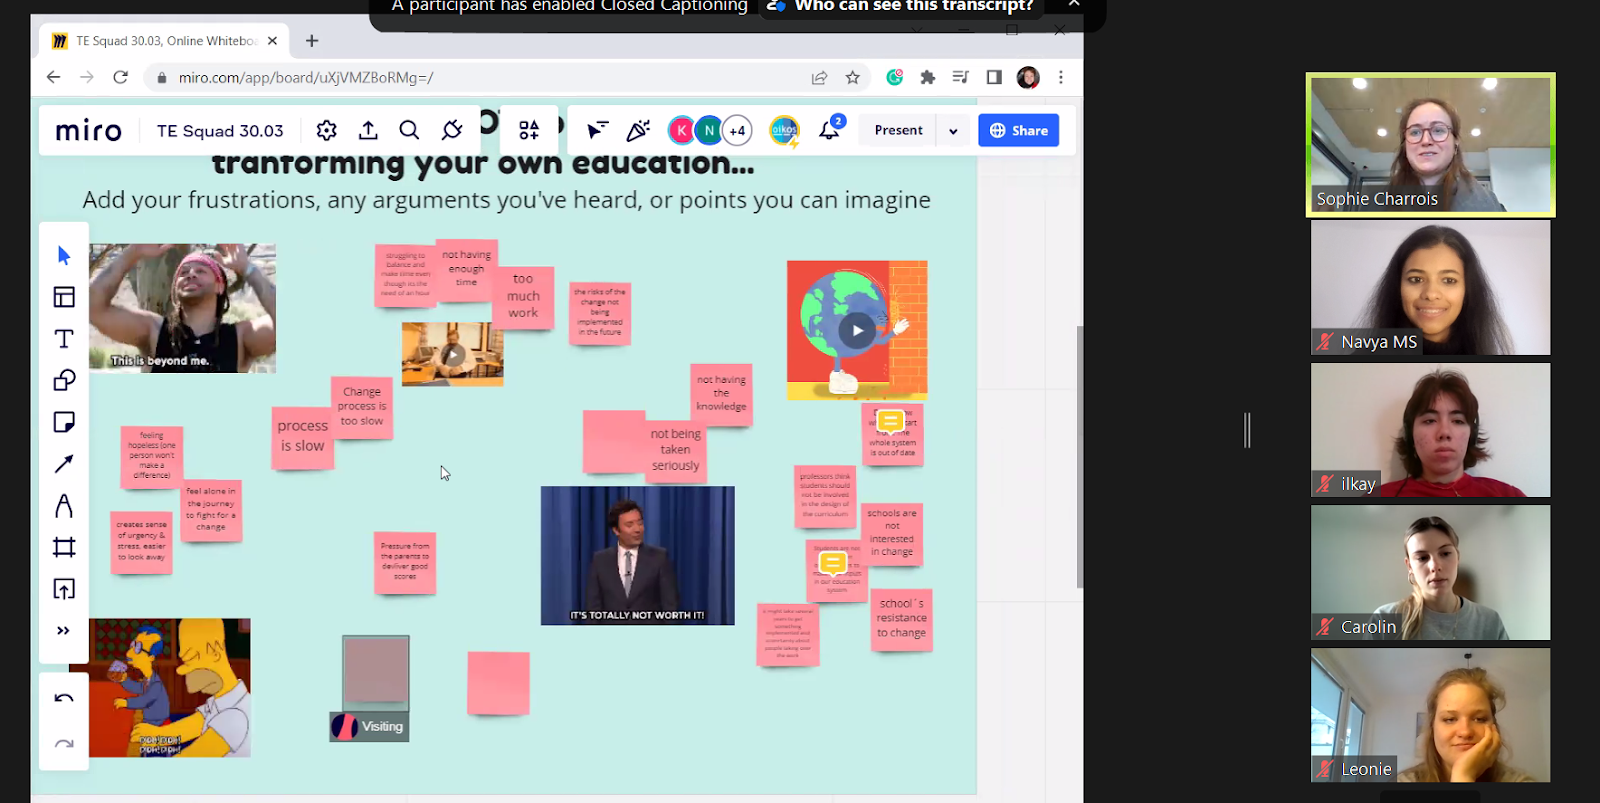This screenshot has height=803, width=1600.
Task: Select Navya MS video tile
Action: click(x=1430, y=288)
